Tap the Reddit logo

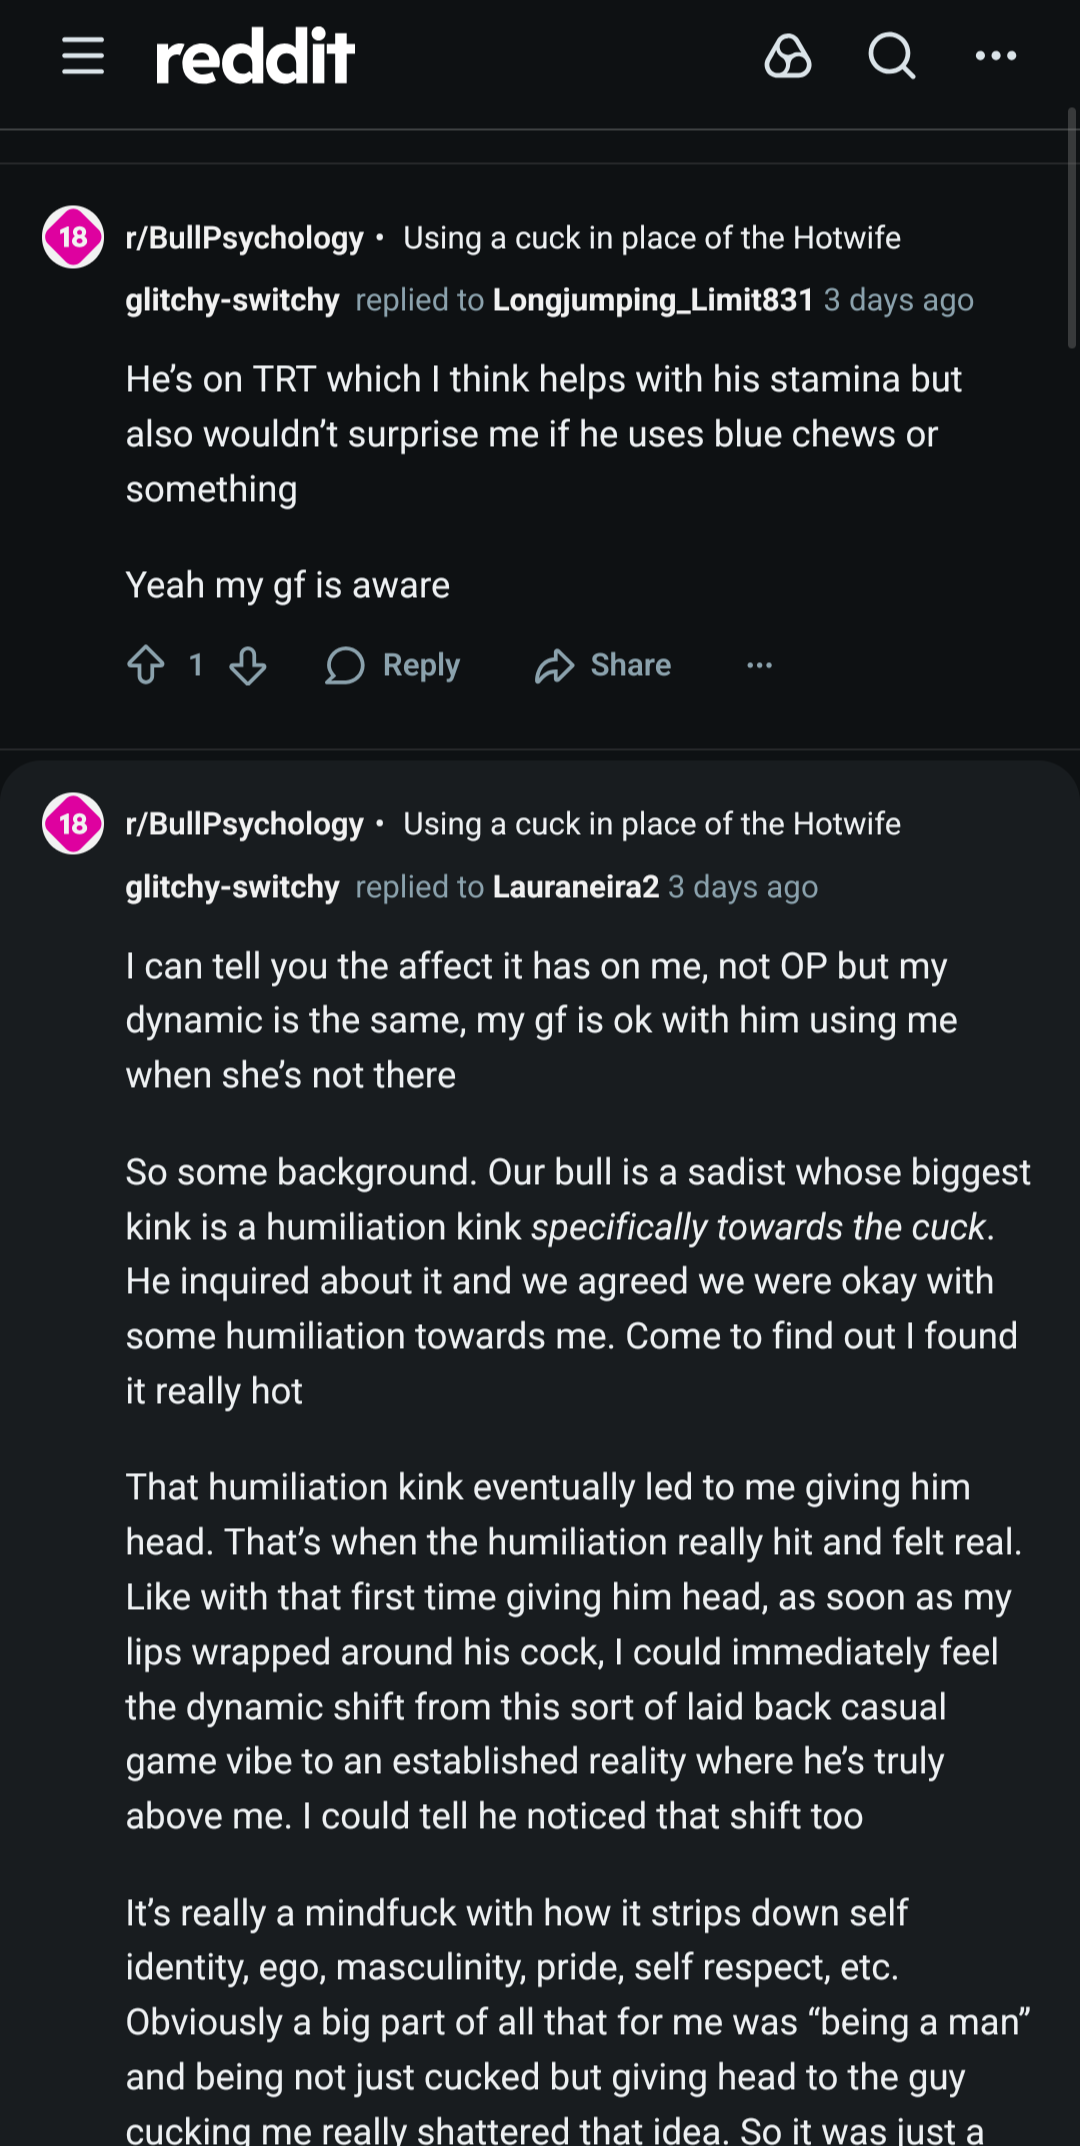255,56
